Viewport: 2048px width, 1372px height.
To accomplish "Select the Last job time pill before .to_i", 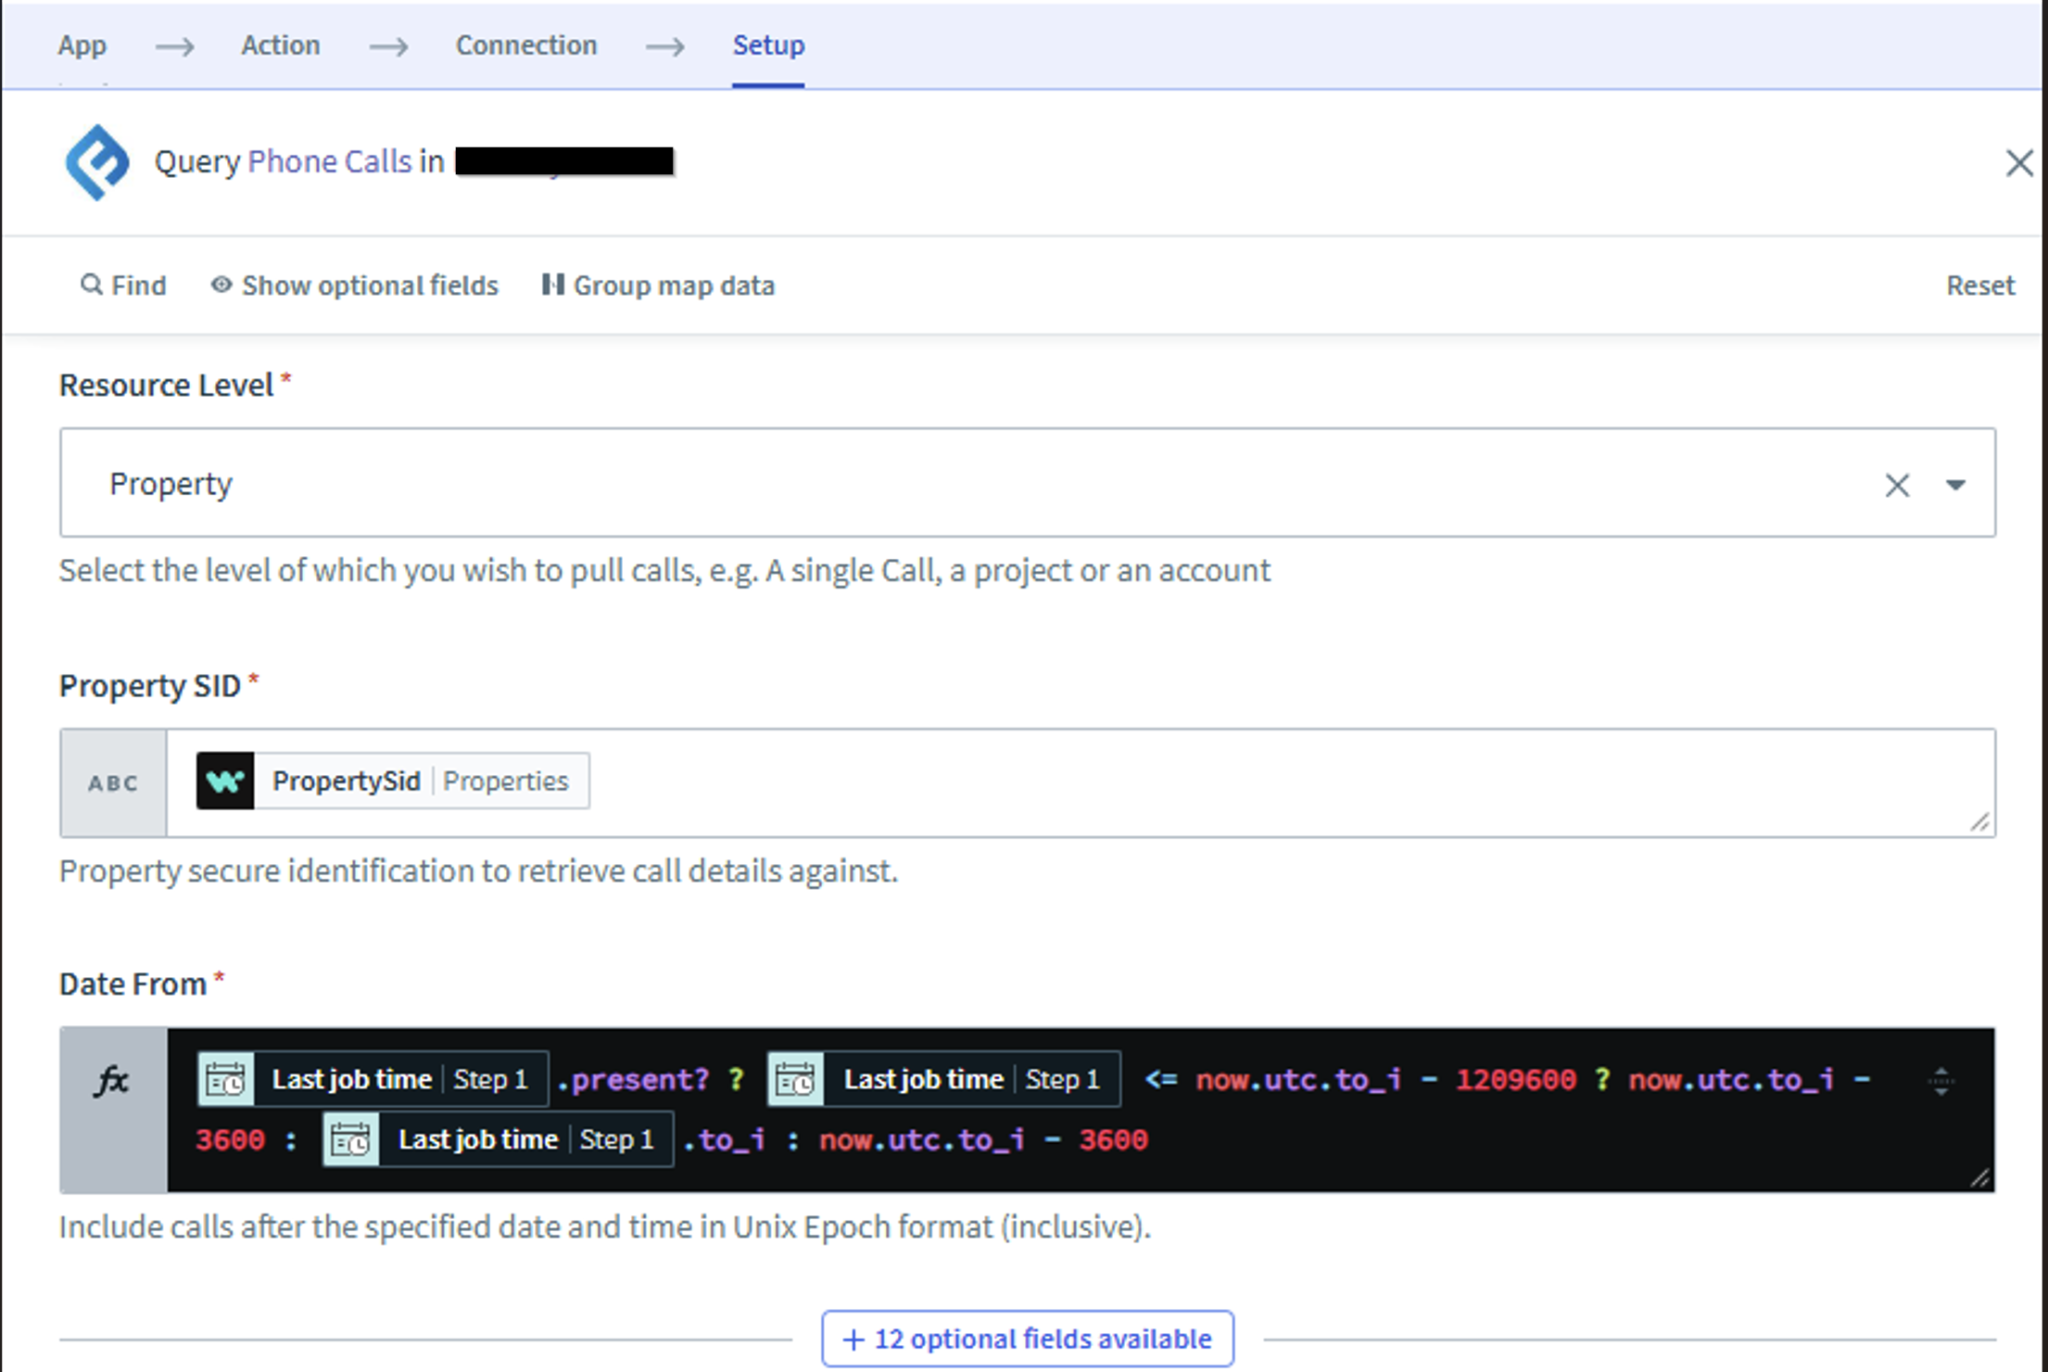I will [x=498, y=1139].
